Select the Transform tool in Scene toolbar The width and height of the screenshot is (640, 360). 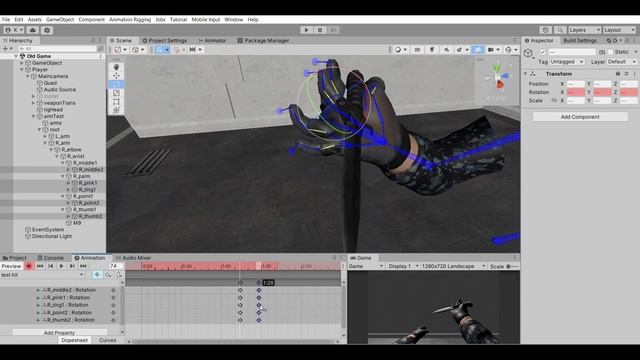pos(116,110)
